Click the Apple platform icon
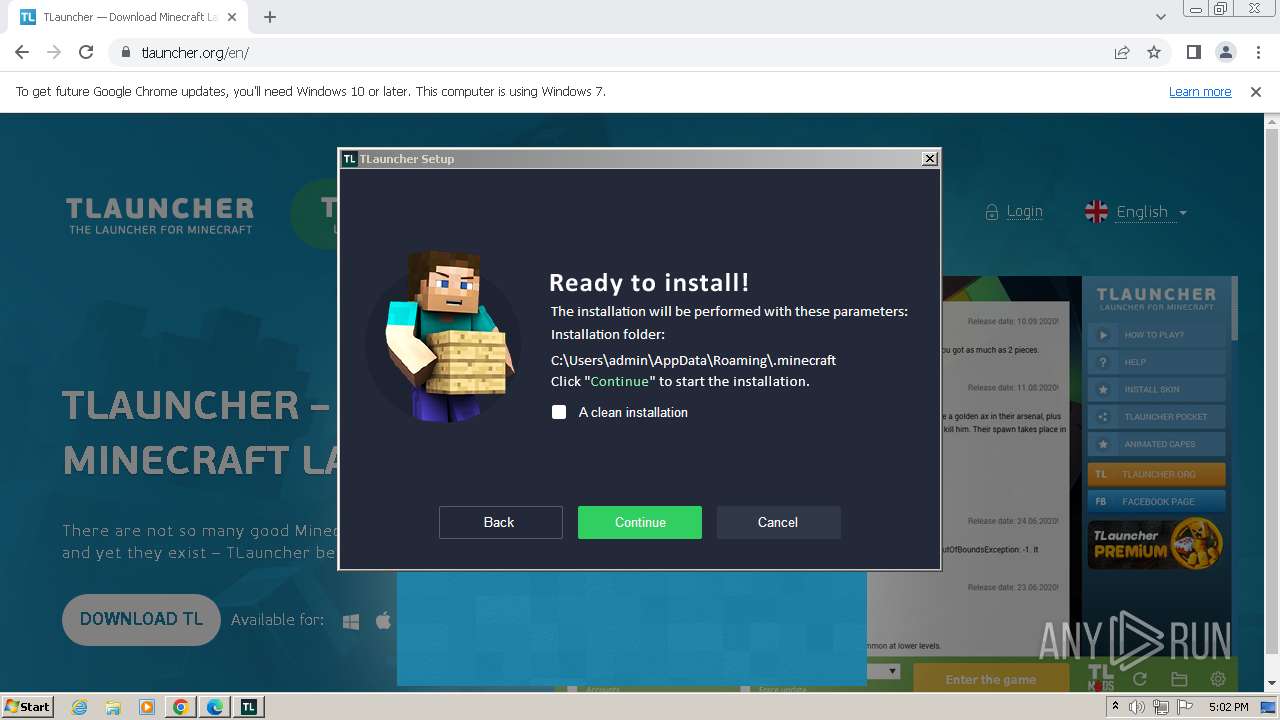 click(x=383, y=621)
